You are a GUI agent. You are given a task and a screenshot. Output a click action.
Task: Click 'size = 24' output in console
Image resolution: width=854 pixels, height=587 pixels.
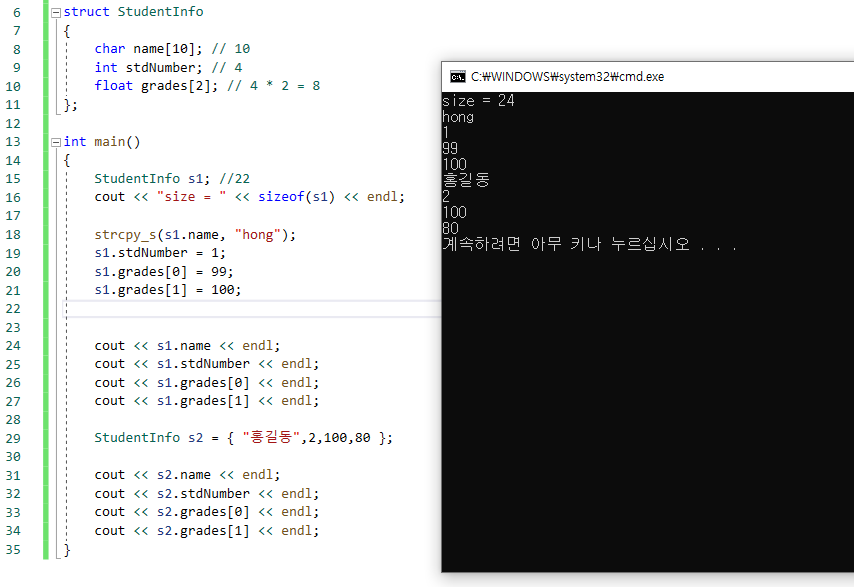[478, 101]
